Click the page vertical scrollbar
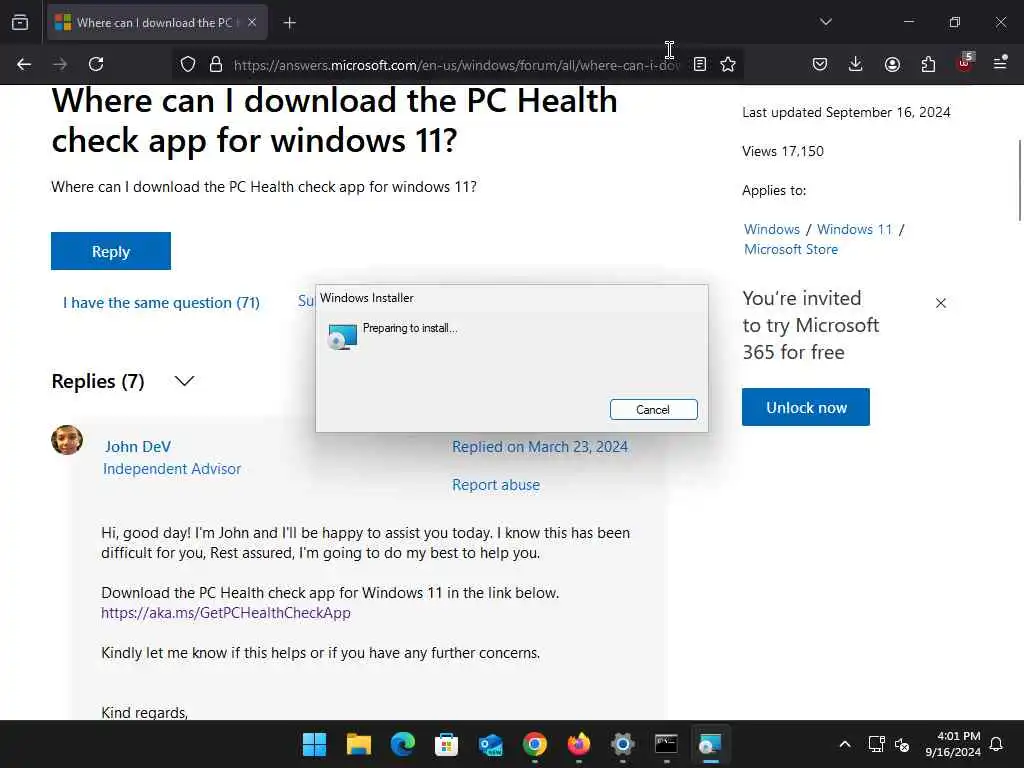The image size is (1024, 768). click(x=1019, y=180)
